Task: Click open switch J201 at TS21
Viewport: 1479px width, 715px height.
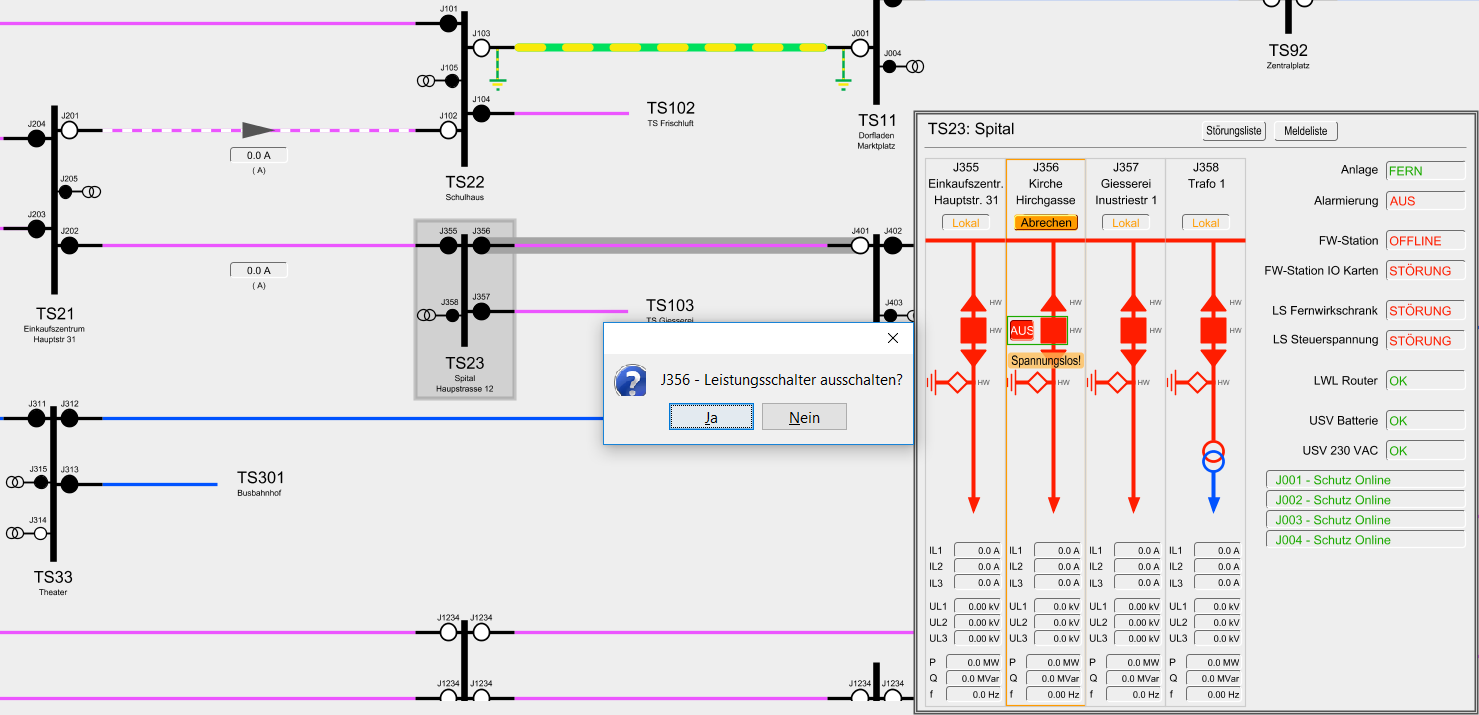Action: pyautogui.click(x=69, y=130)
